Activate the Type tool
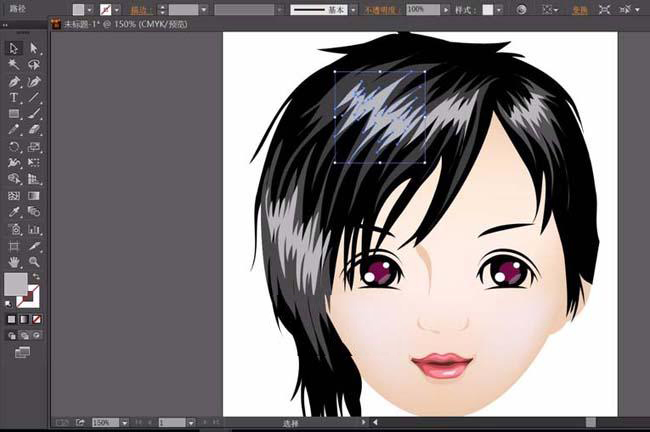Image resolution: width=650 pixels, height=432 pixels. pos(14,97)
